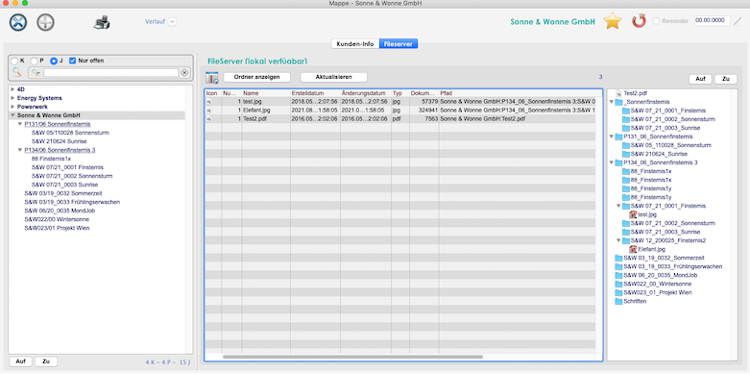Image resolution: width=750 pixels, height=375 pixels.
Task: Select the P radio button
Action: 34,61
